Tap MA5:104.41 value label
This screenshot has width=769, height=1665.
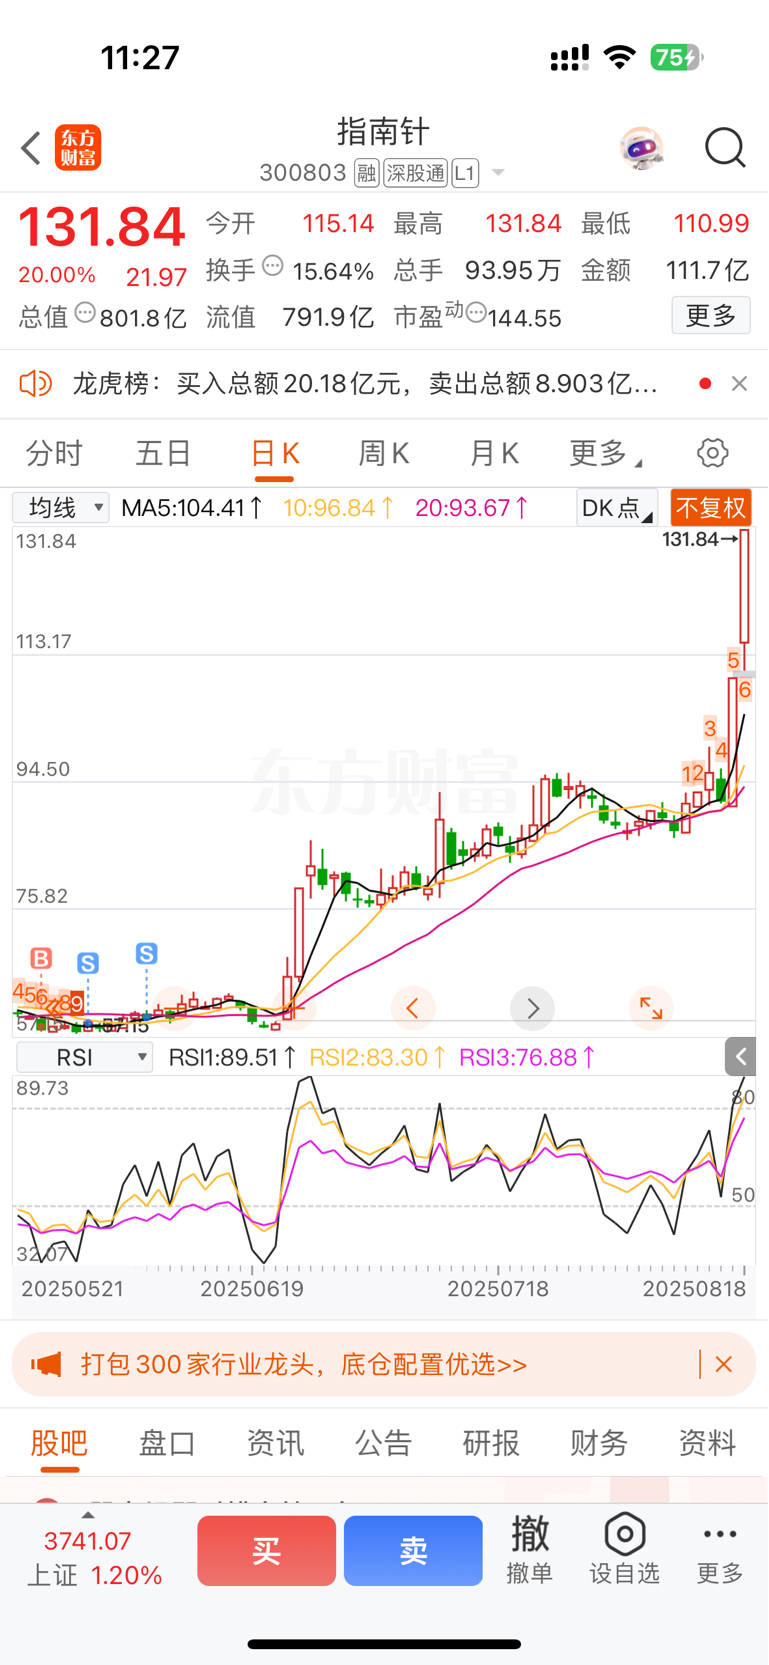(192, 508)
